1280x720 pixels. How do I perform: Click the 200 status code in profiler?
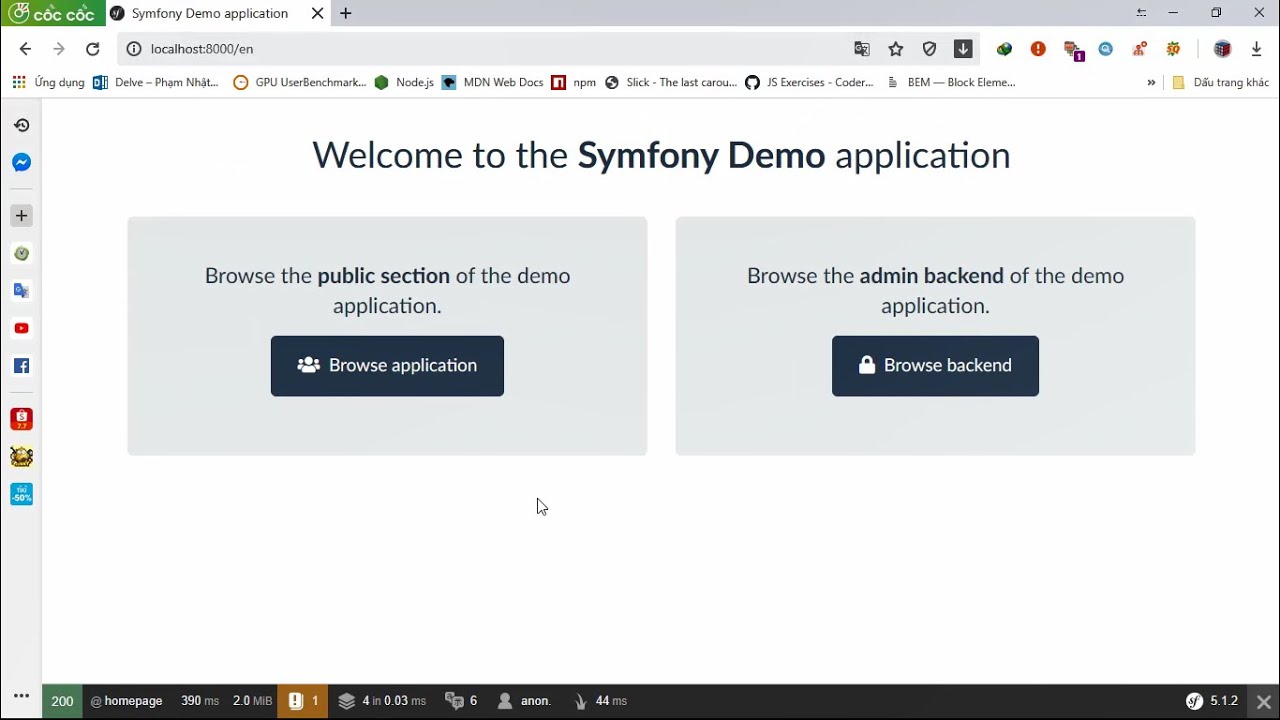(x=62, y=701)
